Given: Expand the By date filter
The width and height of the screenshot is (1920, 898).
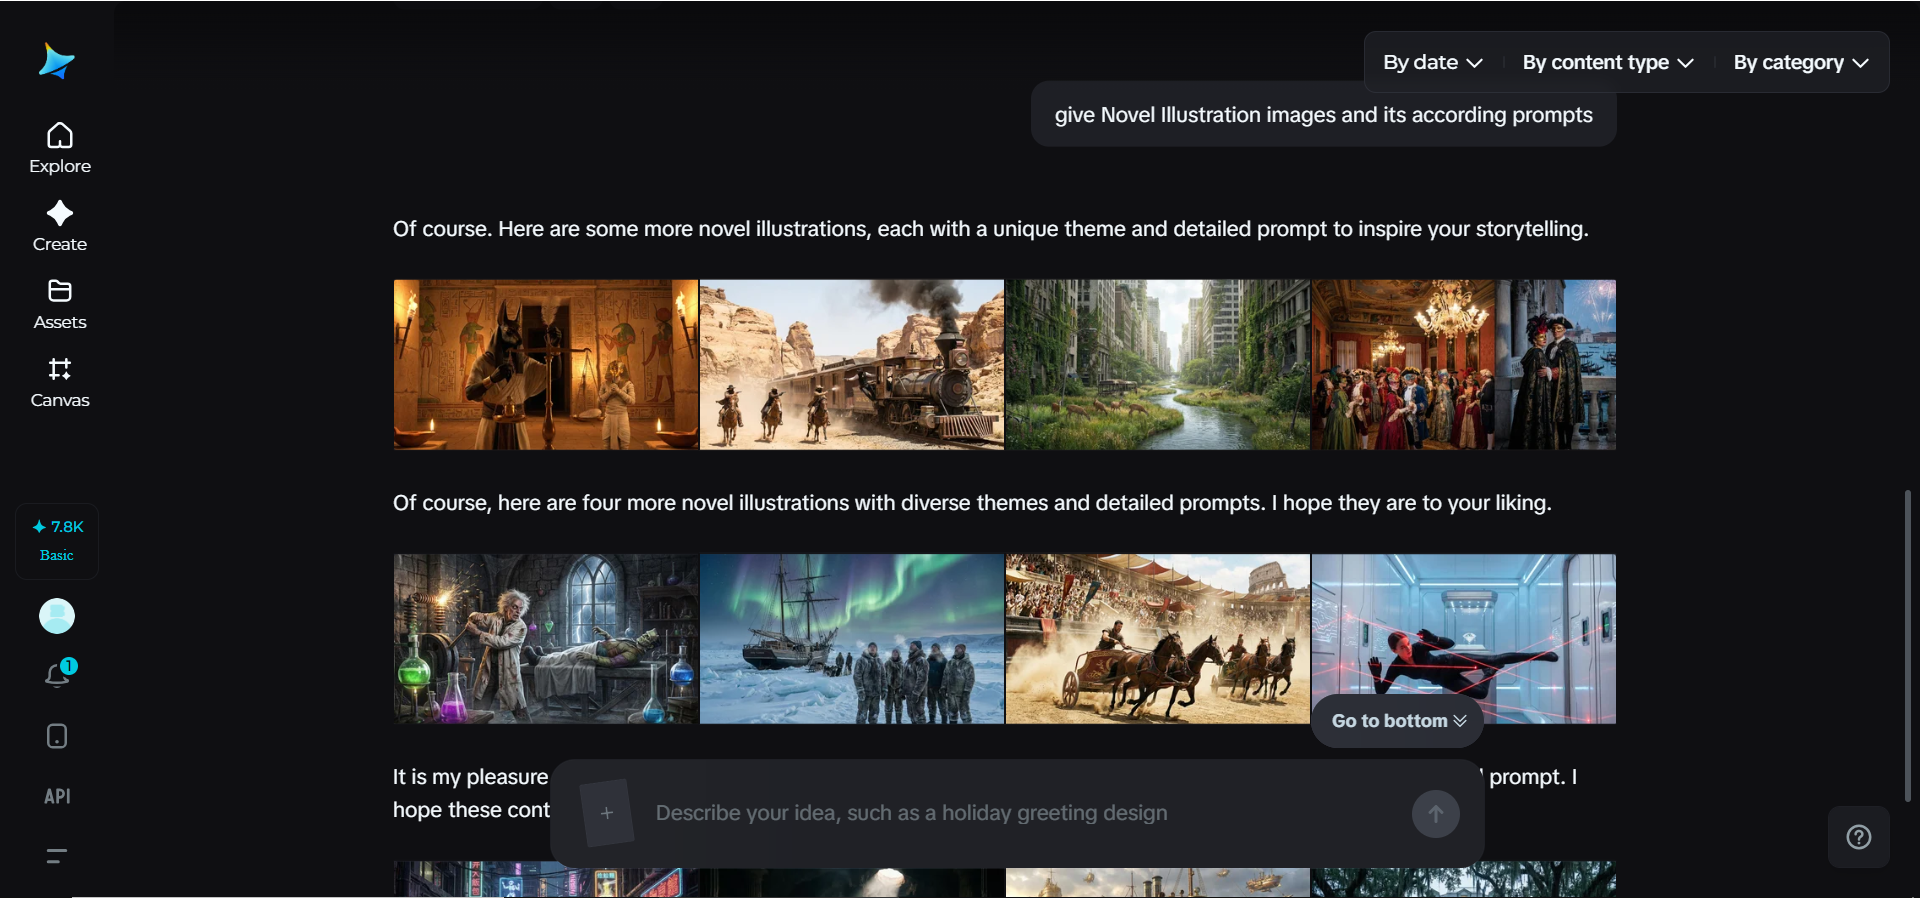Looking at the screenshot, I should point(1432,62).
